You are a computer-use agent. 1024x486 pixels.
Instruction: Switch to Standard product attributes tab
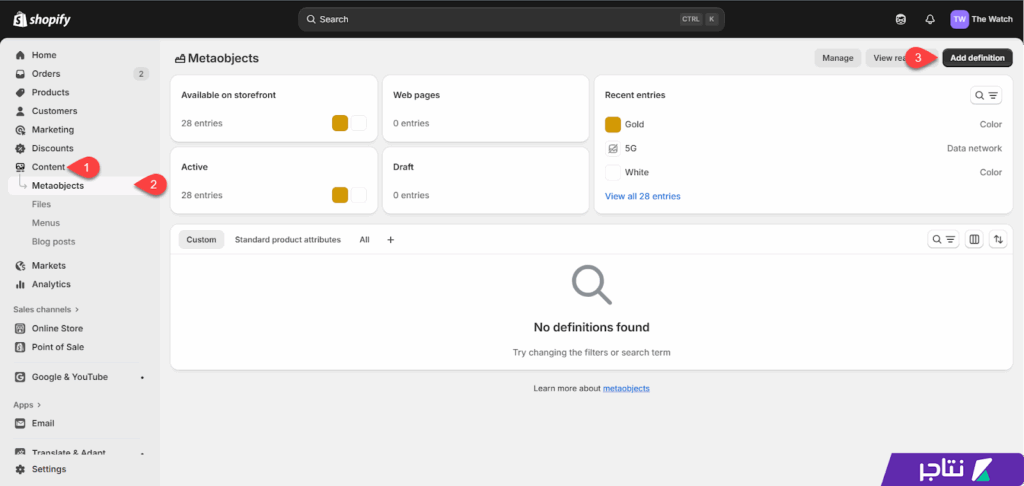pos(288,240)
